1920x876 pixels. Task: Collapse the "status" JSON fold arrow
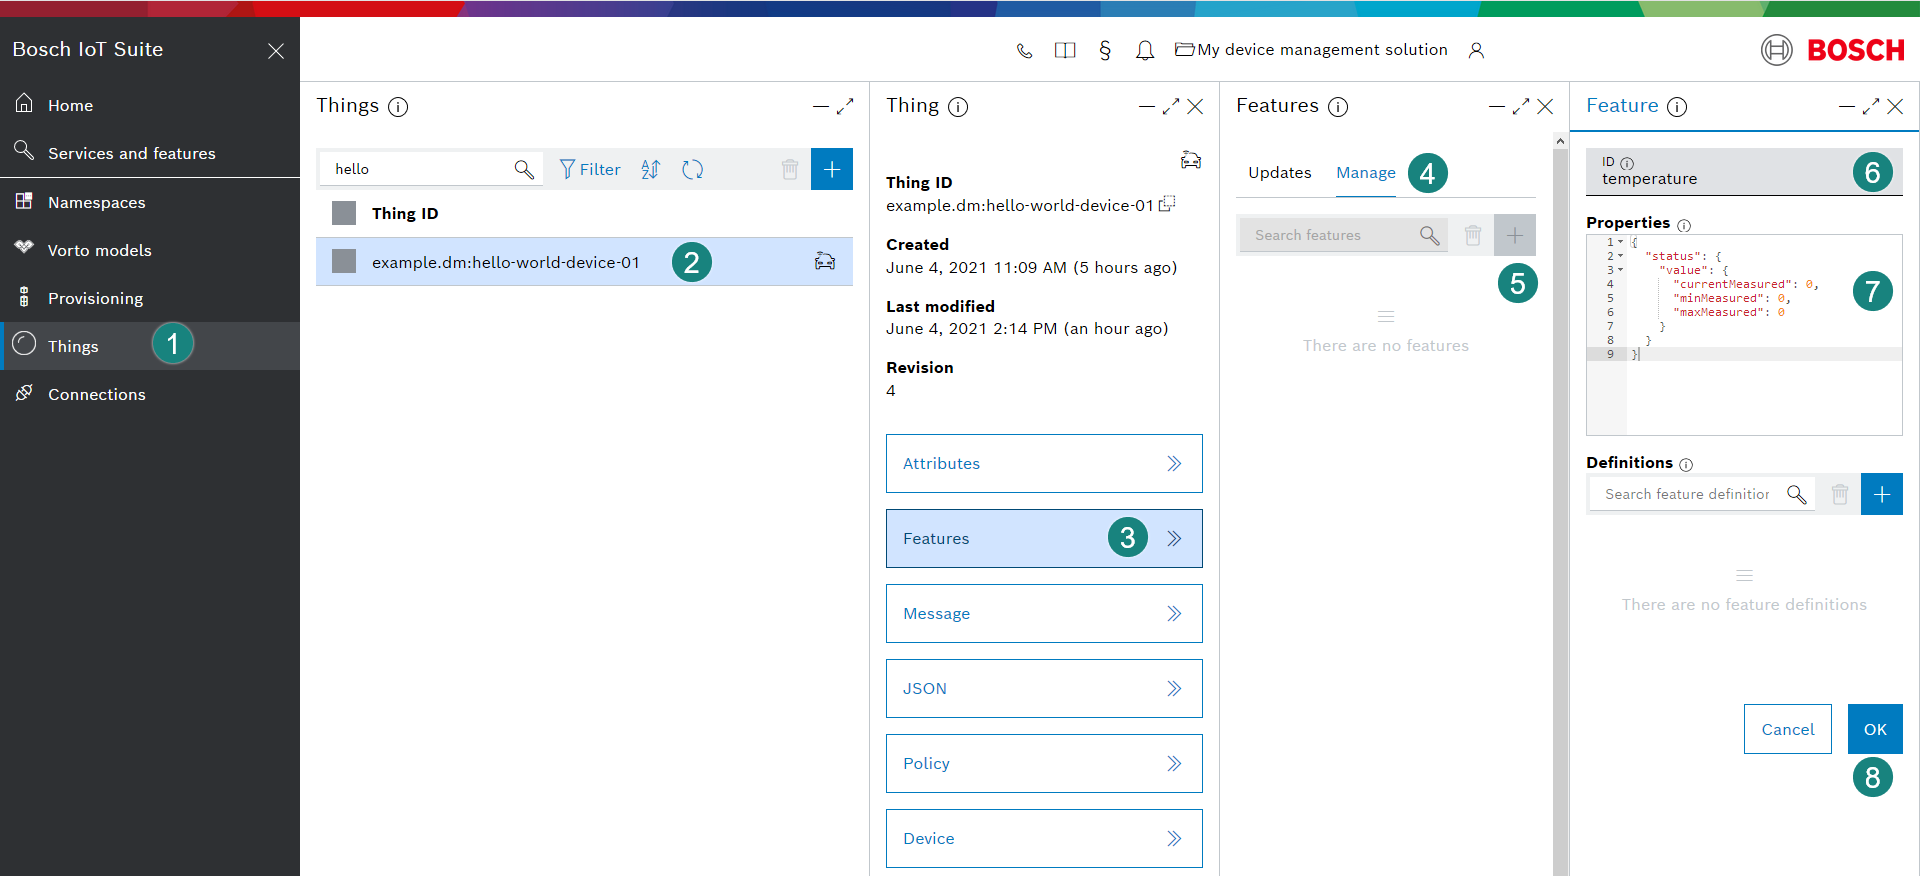pyautogui.click(x=1621, y=256)
